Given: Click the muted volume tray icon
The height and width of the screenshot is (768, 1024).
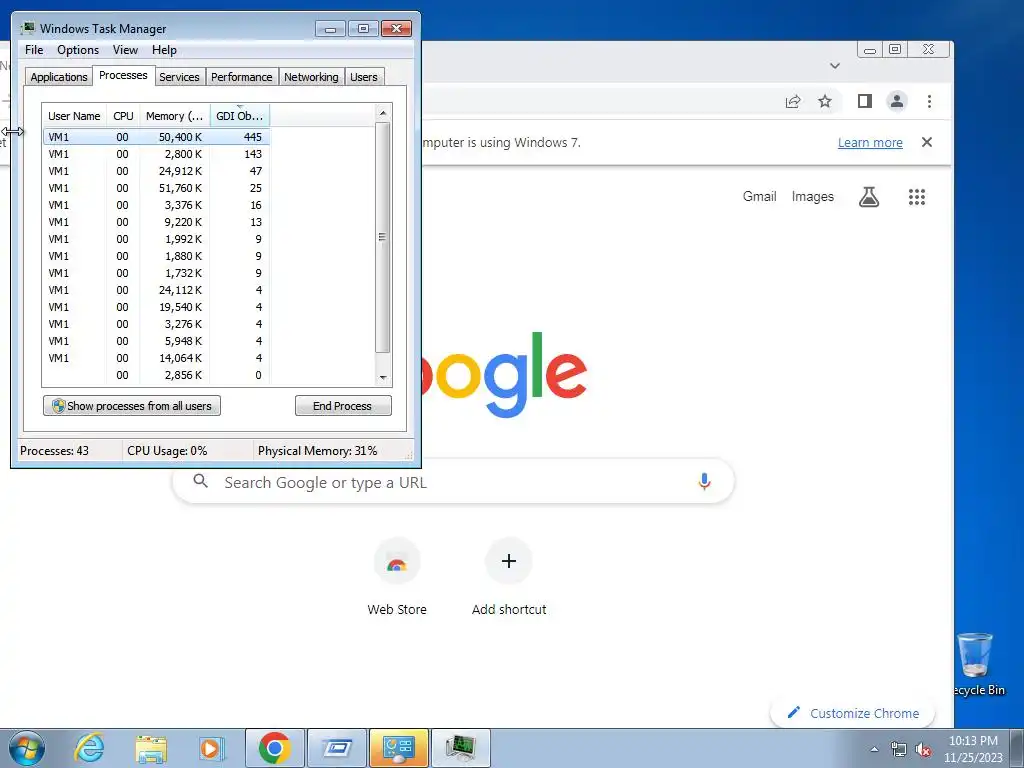Looking at the screenshot, I should 923,750.
